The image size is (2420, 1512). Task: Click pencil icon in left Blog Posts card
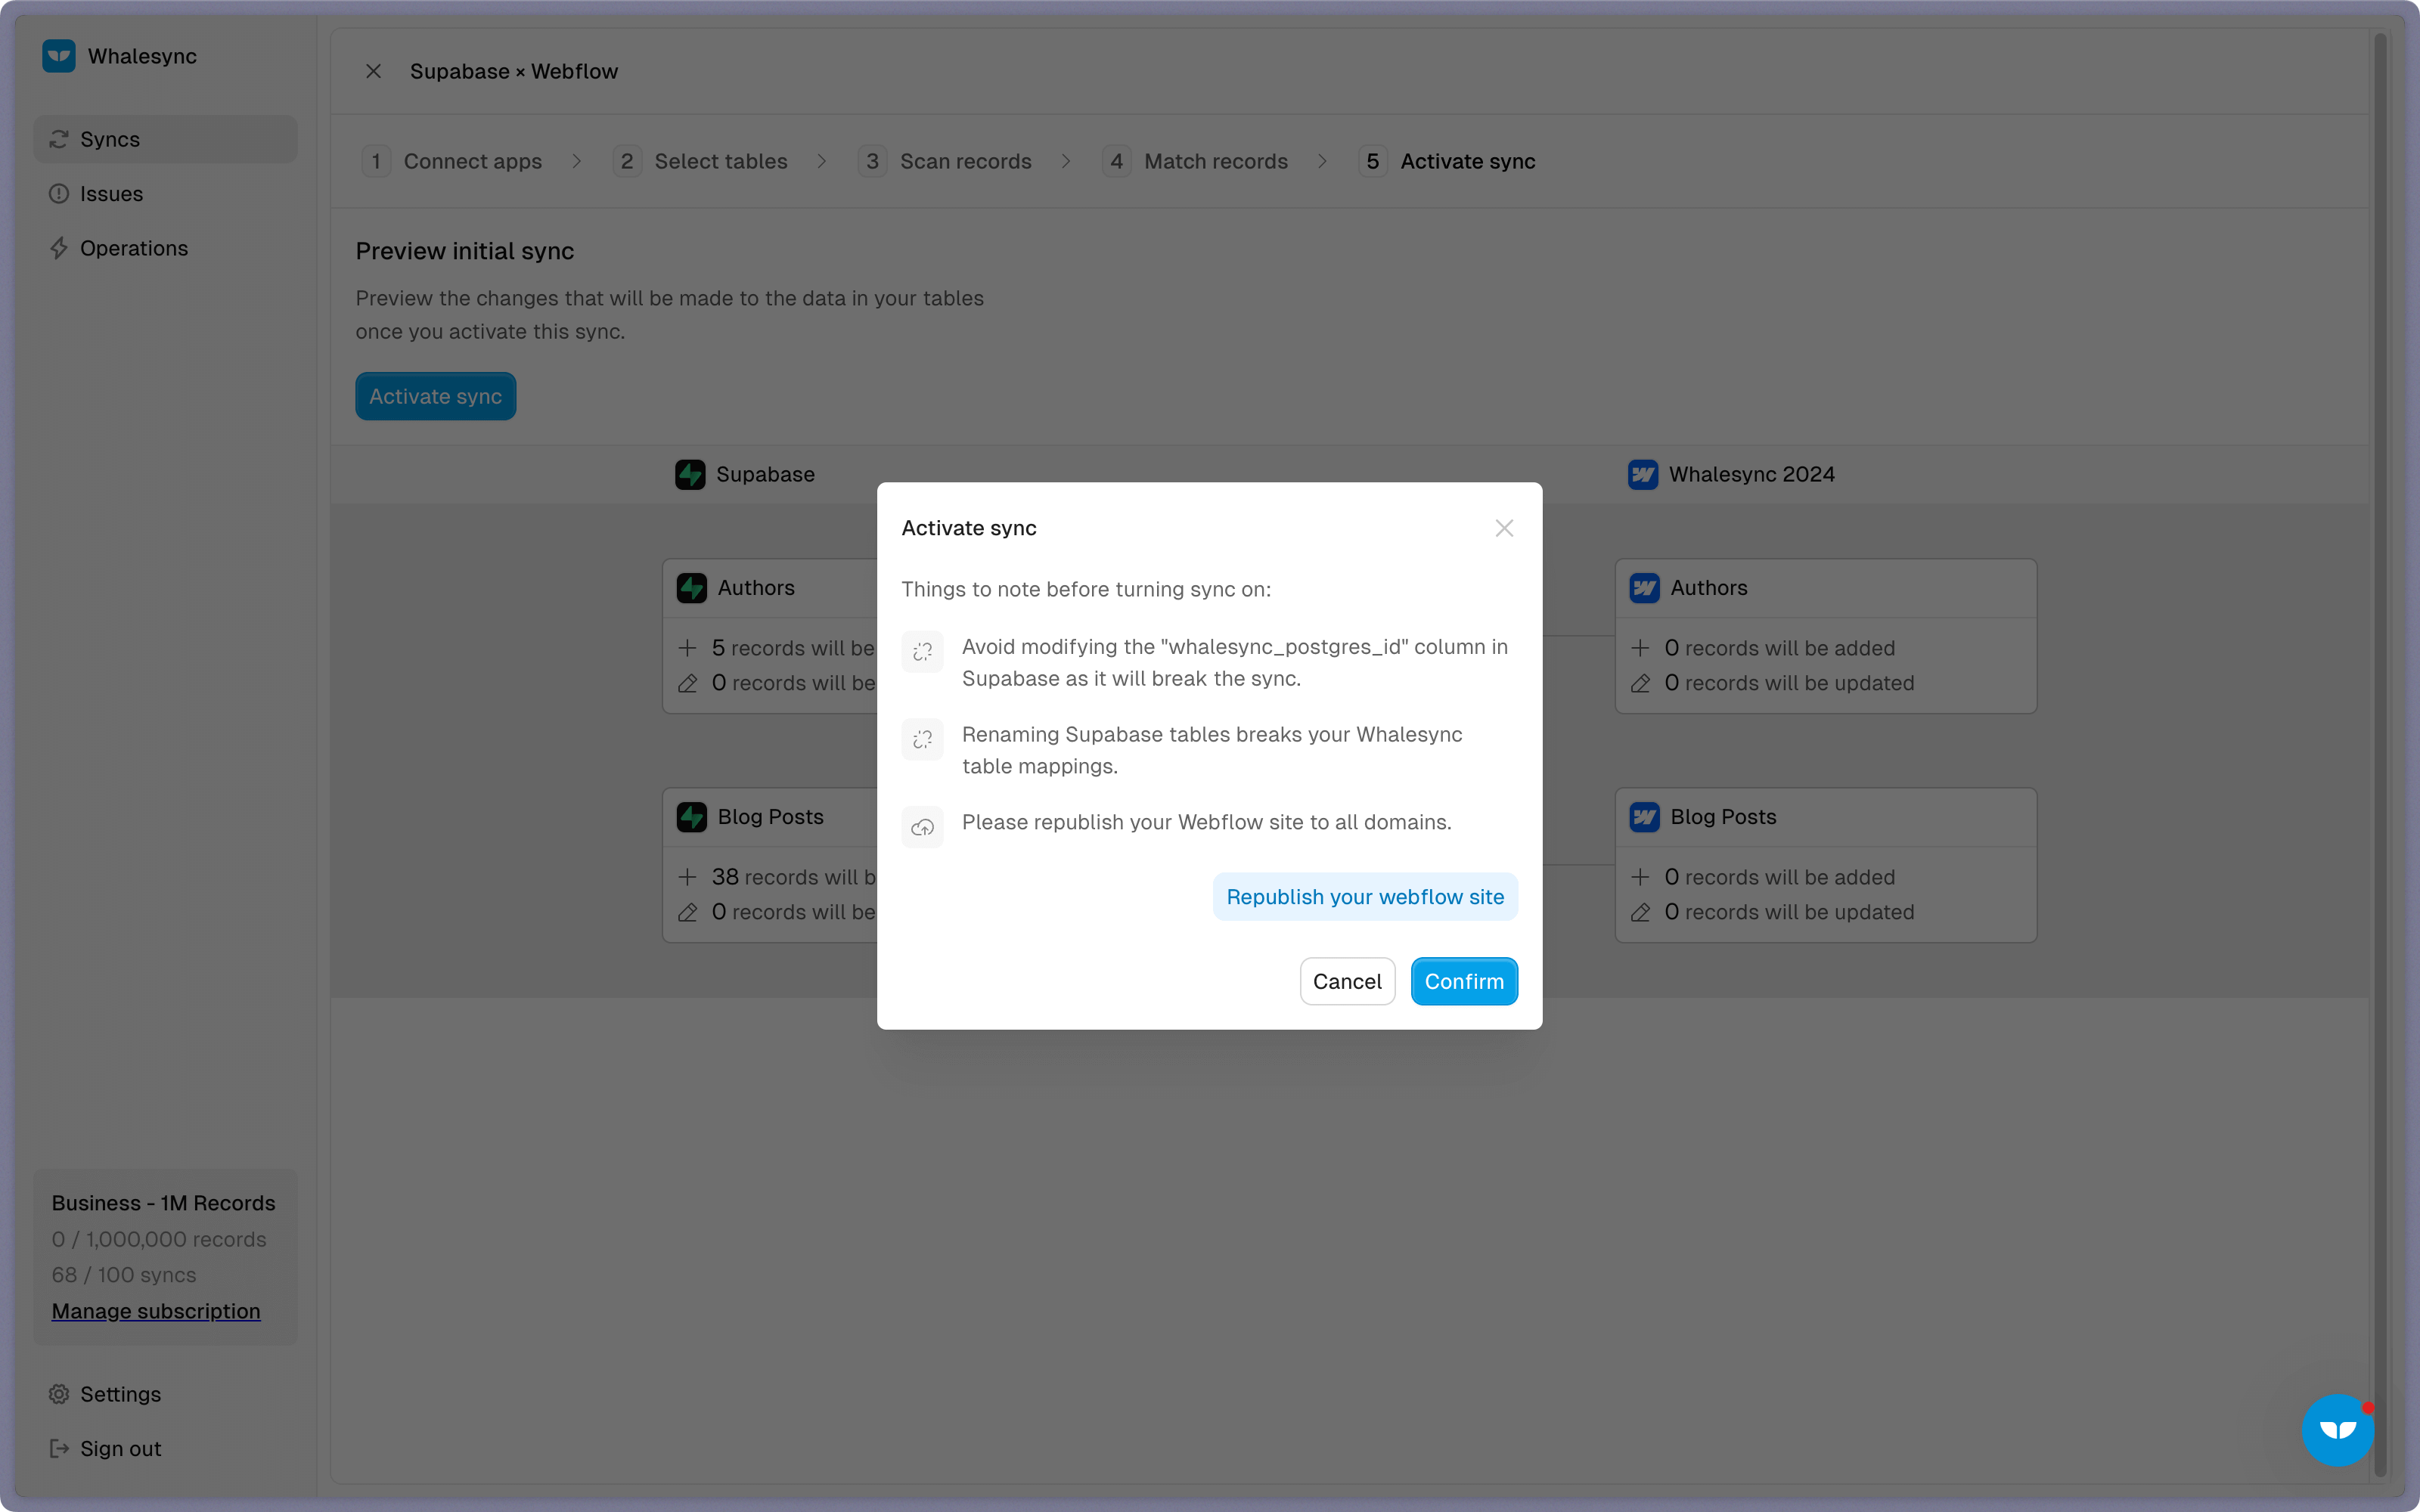[x=688, y=912]
